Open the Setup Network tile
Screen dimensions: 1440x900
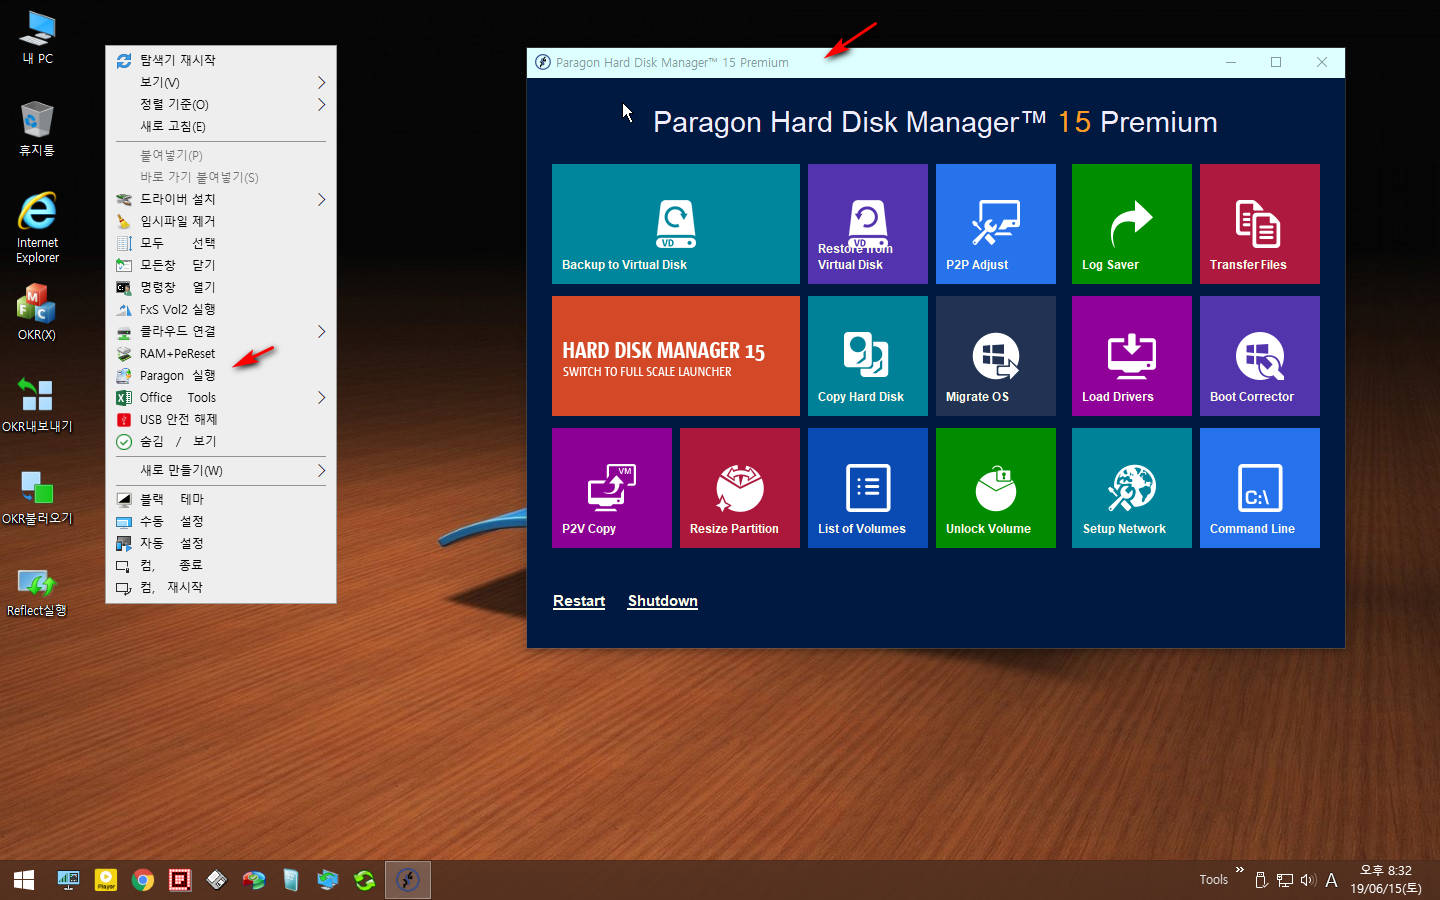[x=1132, y=488]
